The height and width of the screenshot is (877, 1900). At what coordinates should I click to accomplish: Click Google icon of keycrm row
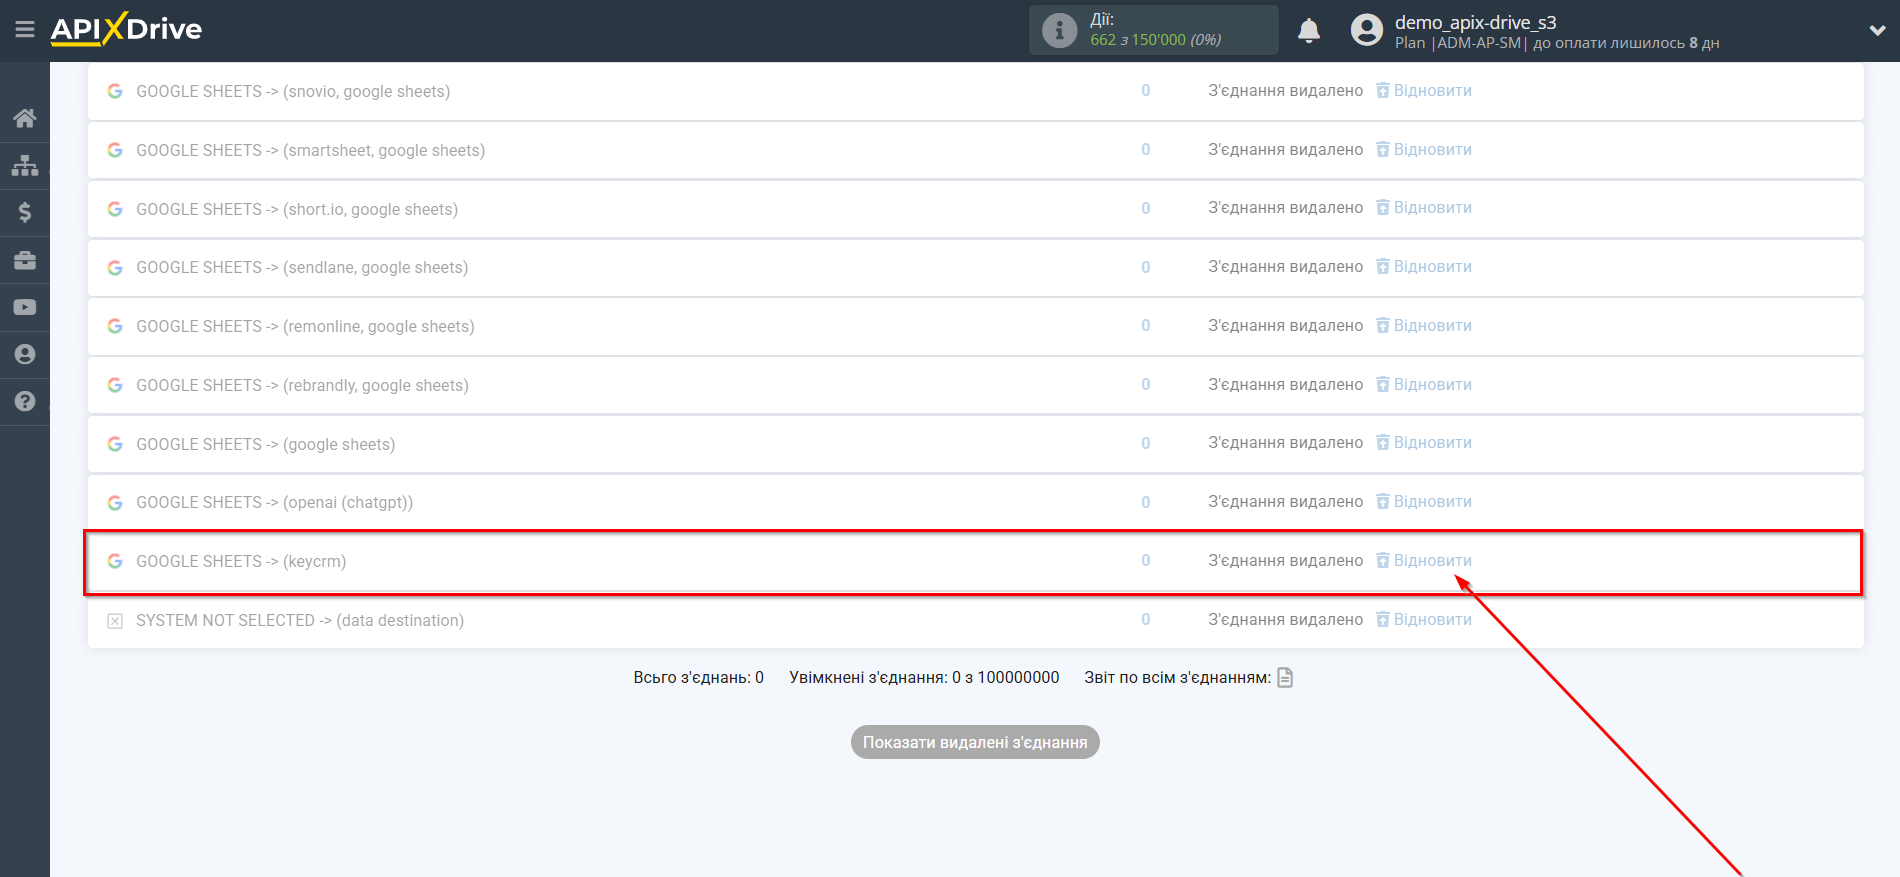coord(115,561)
